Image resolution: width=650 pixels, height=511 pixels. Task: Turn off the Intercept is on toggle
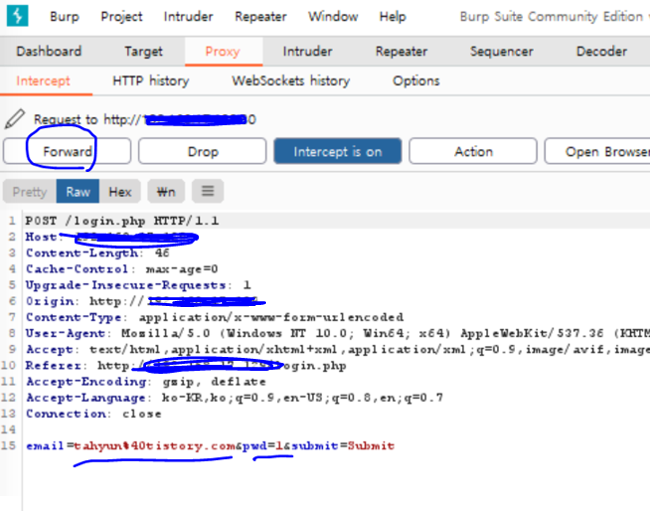coord(337,151)
